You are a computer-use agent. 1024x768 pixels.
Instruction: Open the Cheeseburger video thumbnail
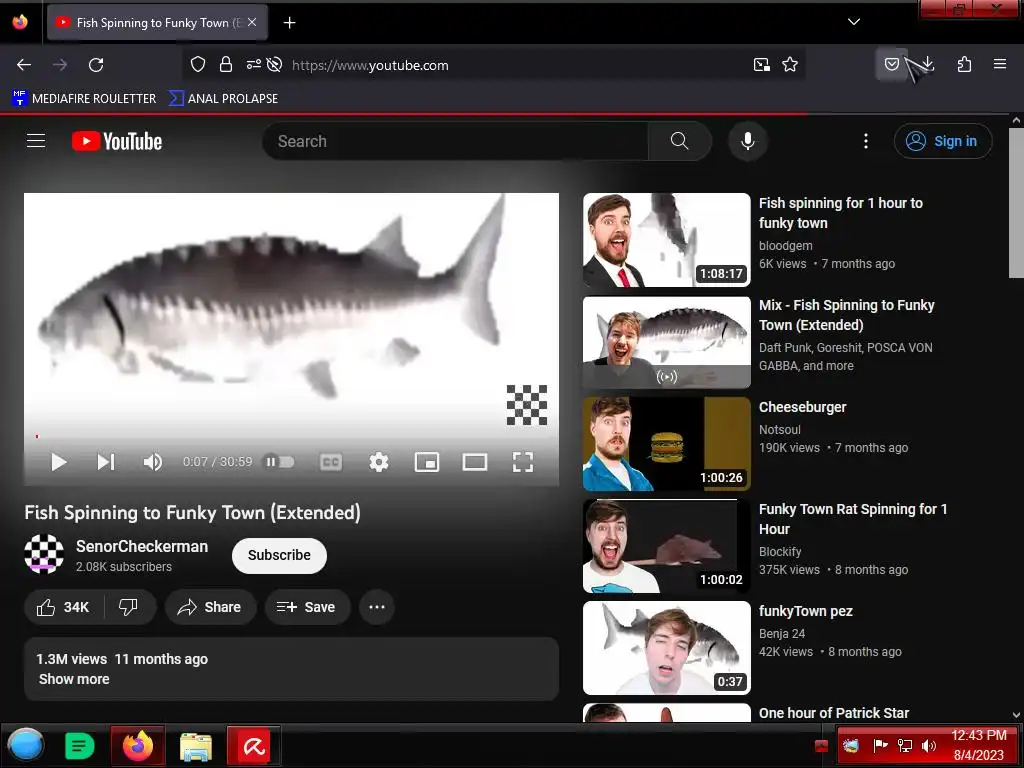point(667,444)
